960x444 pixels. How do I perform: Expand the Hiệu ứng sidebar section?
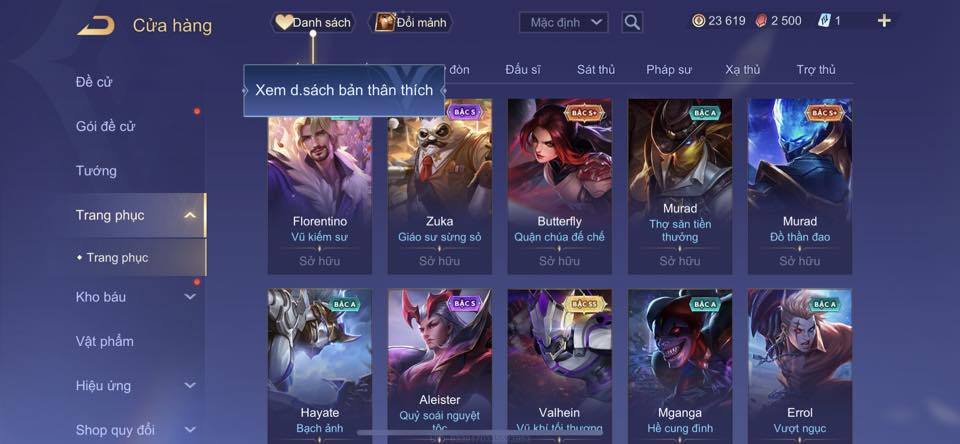click(190, 386)
